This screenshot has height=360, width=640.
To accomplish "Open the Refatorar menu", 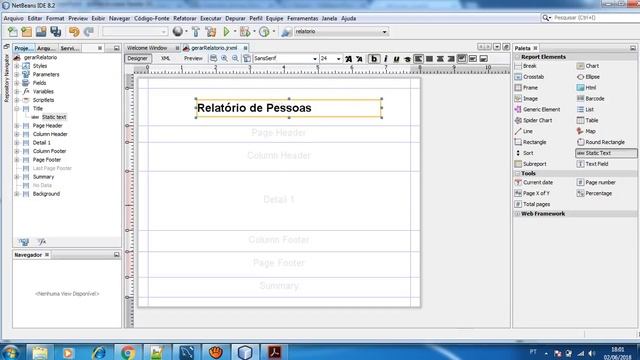I will click(184, 18).
